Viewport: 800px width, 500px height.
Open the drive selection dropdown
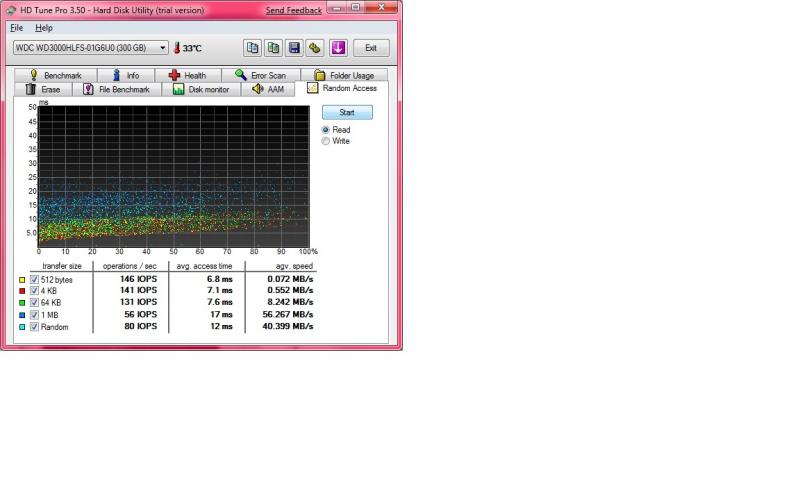(x=90, y=48)
